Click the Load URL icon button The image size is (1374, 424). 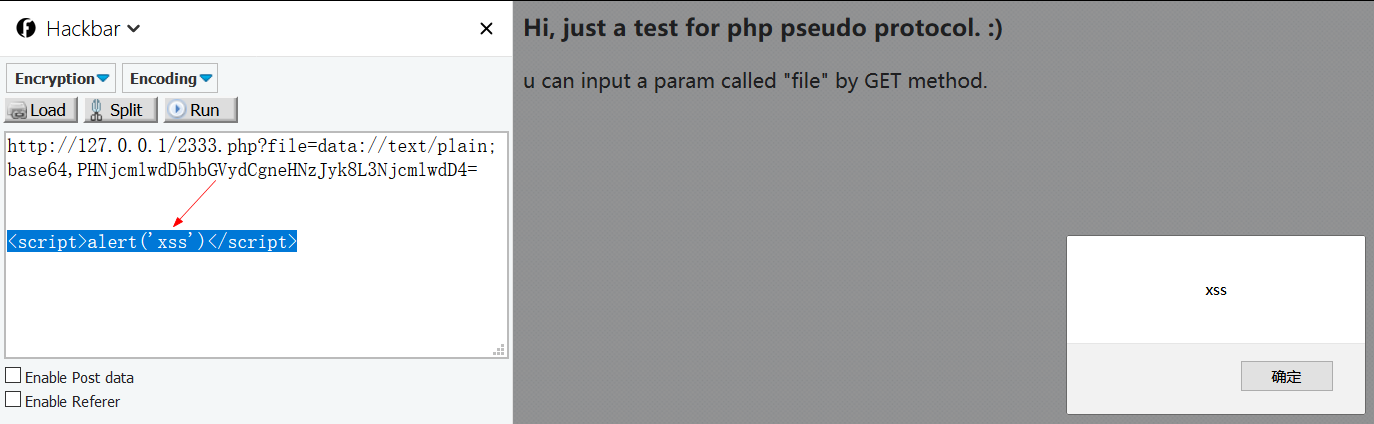[x=42, y=110]
